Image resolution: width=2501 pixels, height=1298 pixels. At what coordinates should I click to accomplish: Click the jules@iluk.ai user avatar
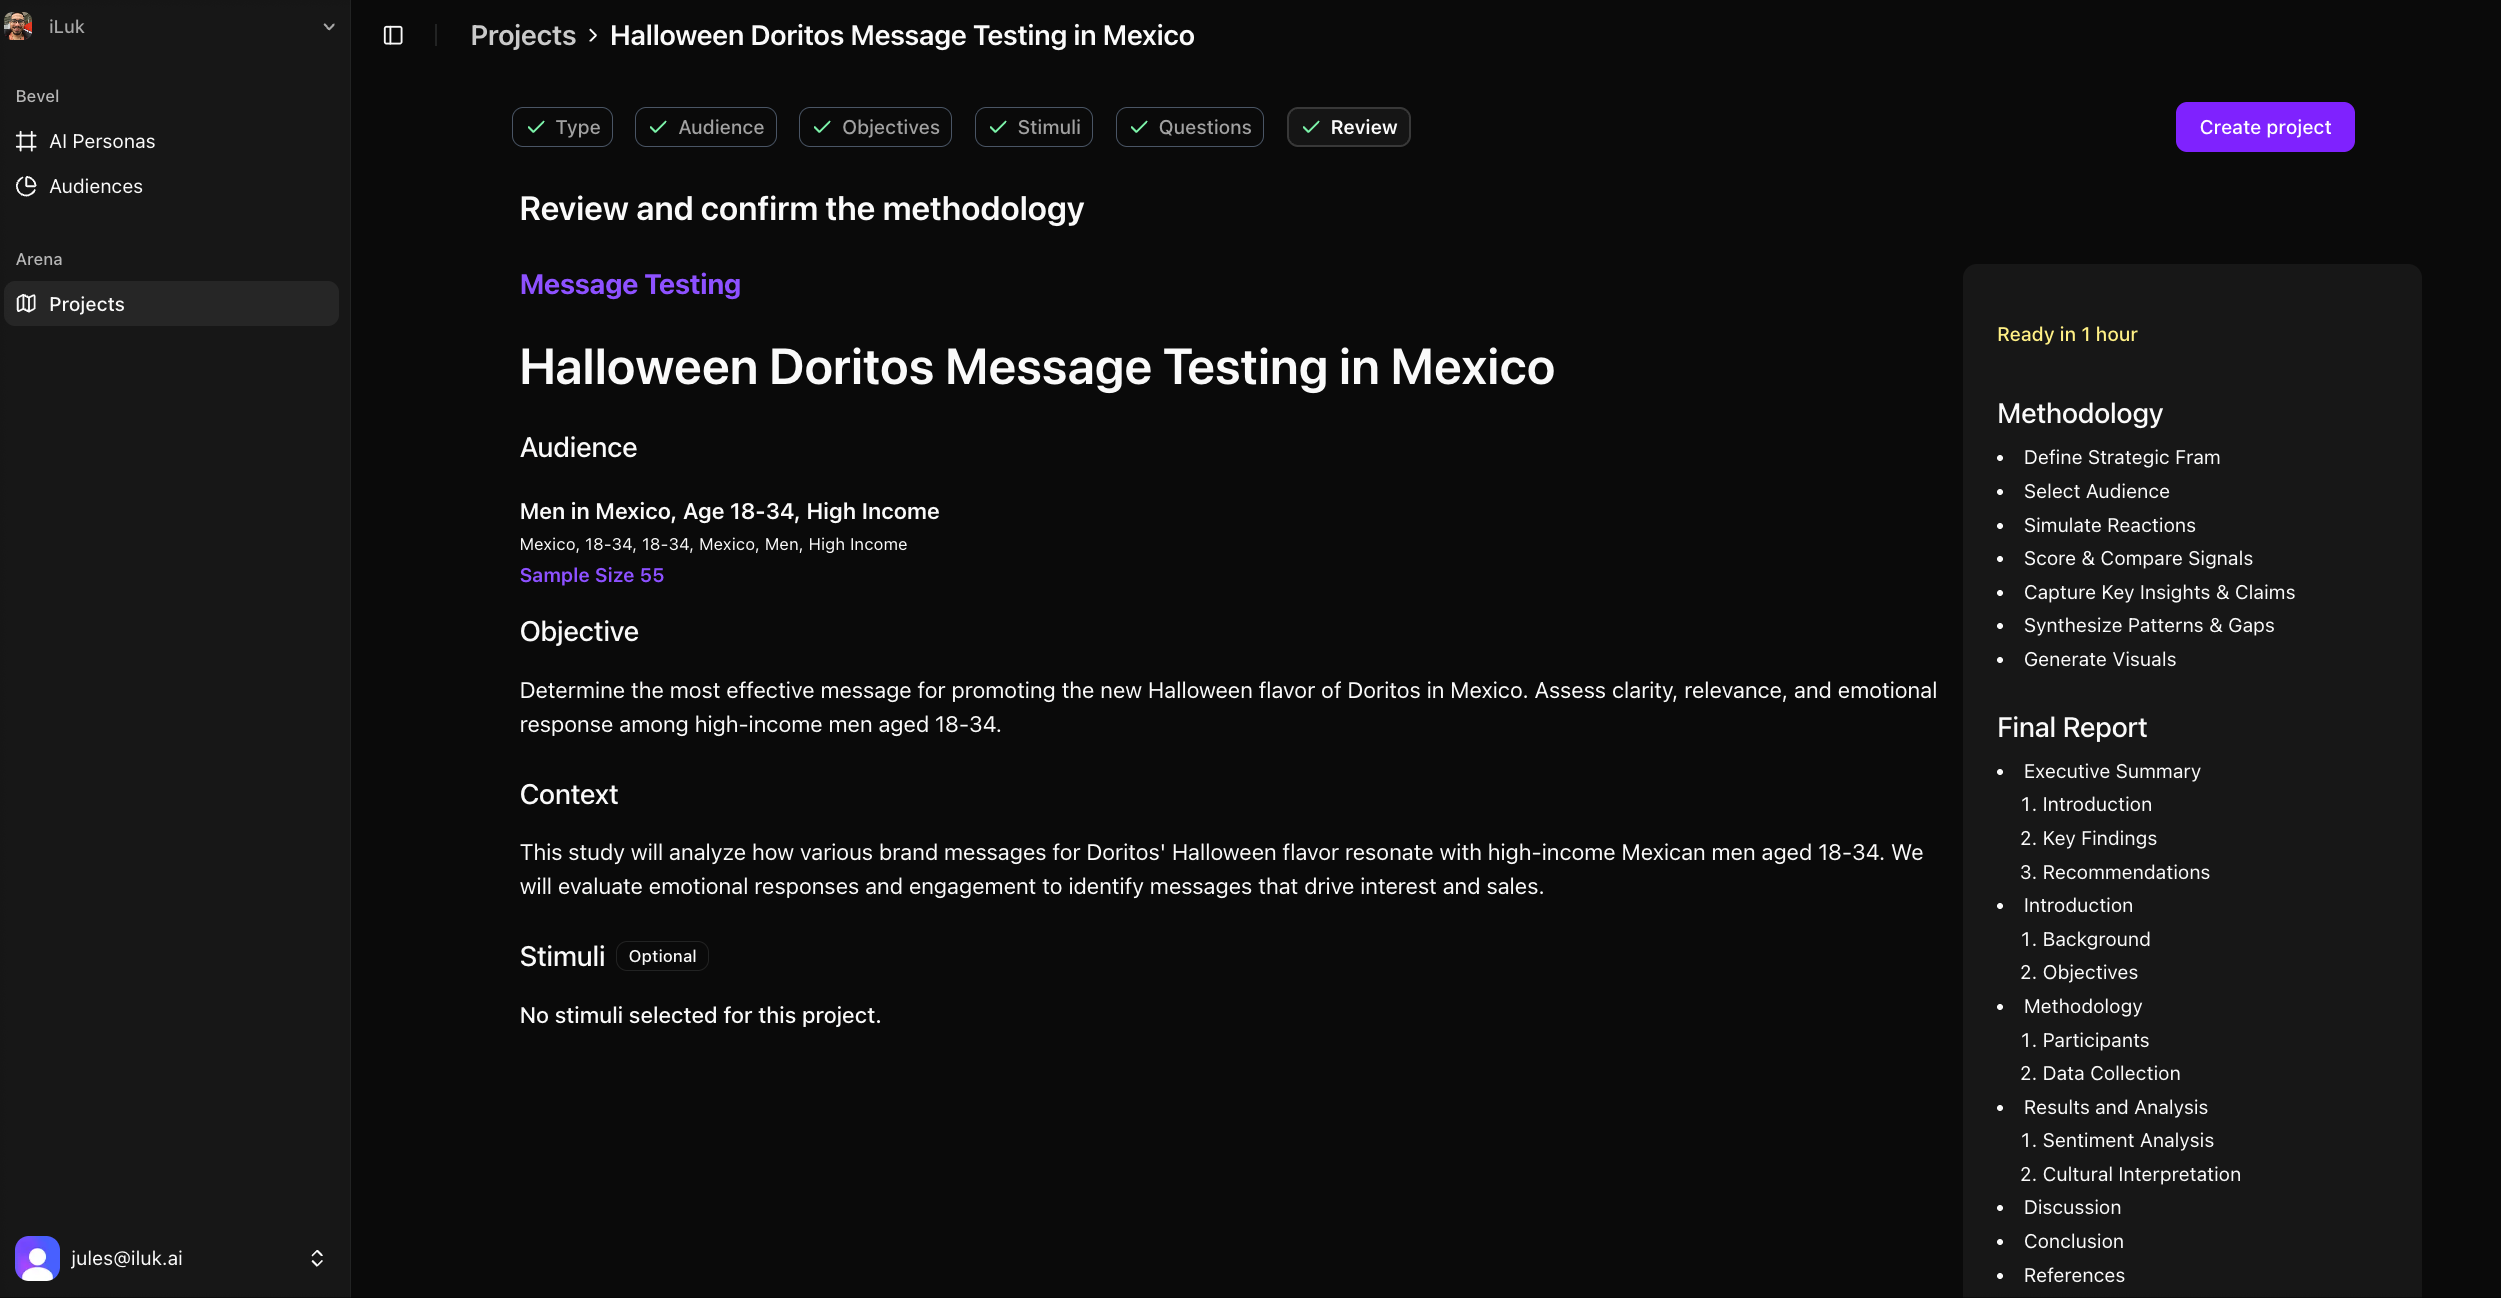click(37, 1258)
